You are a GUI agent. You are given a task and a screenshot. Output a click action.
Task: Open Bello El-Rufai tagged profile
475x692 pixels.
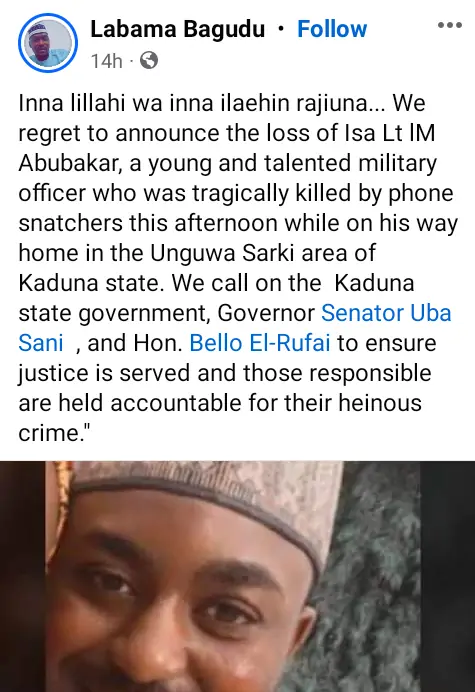260,343
